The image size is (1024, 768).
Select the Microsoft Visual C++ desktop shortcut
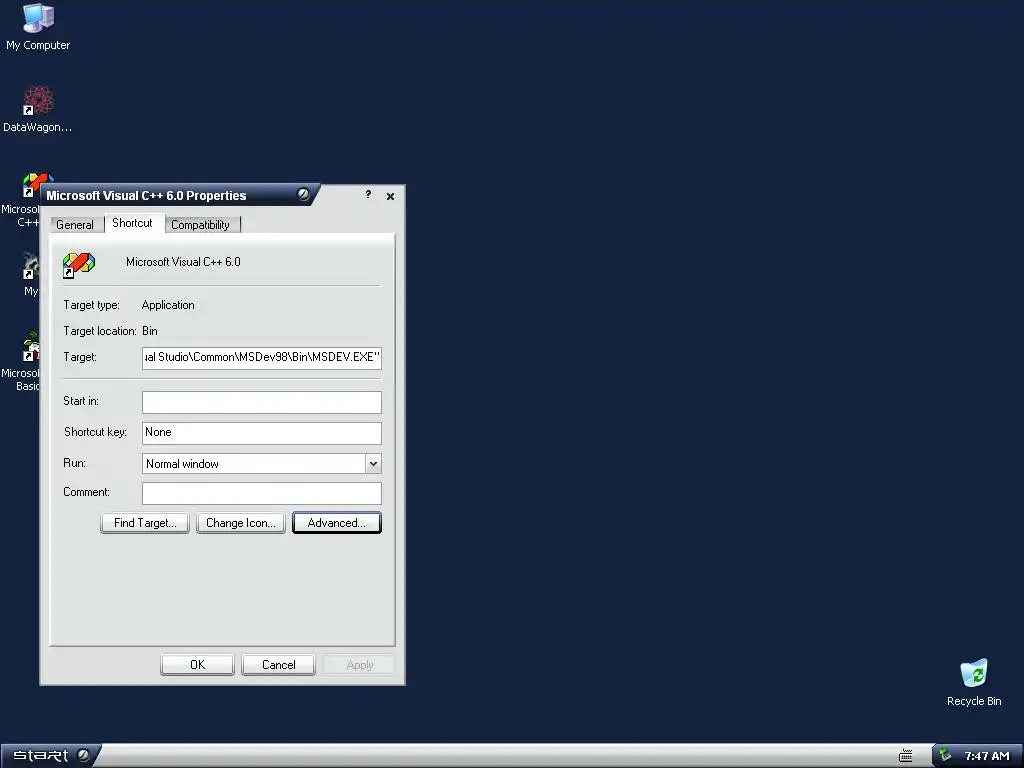[20, 200]
